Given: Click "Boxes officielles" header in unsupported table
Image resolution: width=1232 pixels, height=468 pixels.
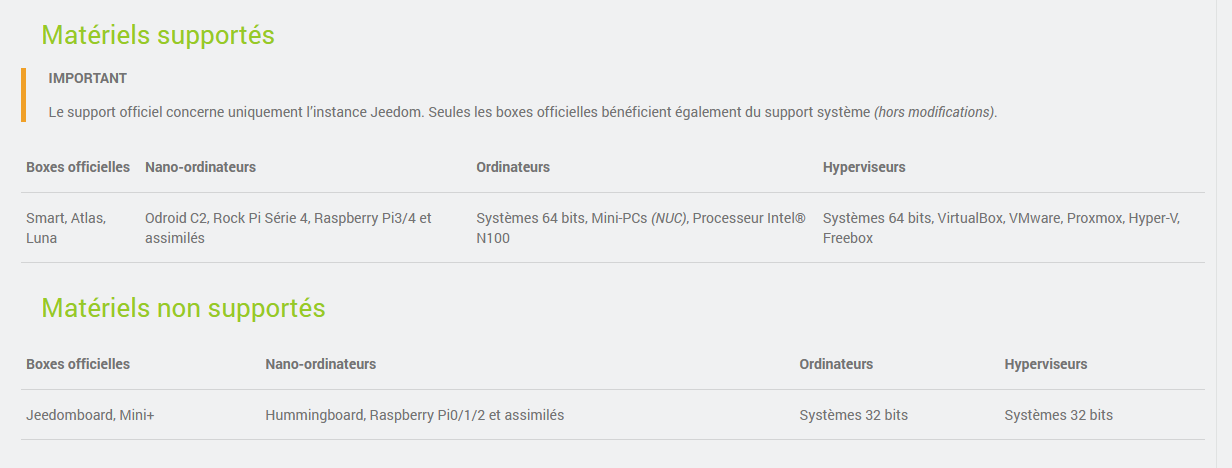Looking at the screenshot, I should [78, 364].
